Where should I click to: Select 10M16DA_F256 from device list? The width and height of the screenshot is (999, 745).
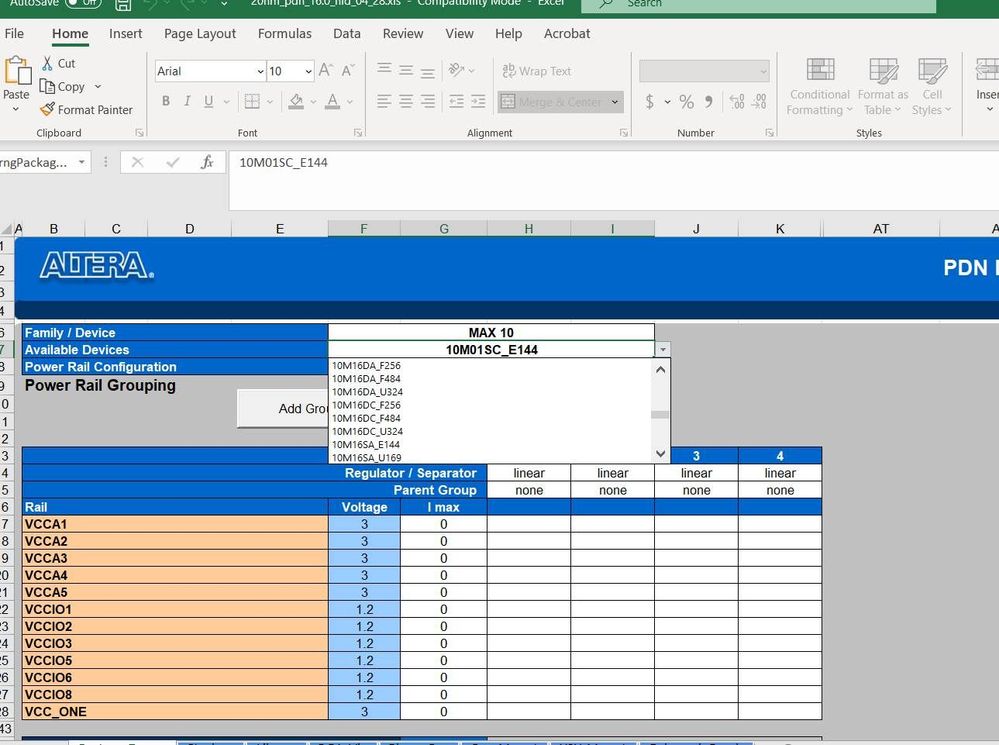(366, 365)
